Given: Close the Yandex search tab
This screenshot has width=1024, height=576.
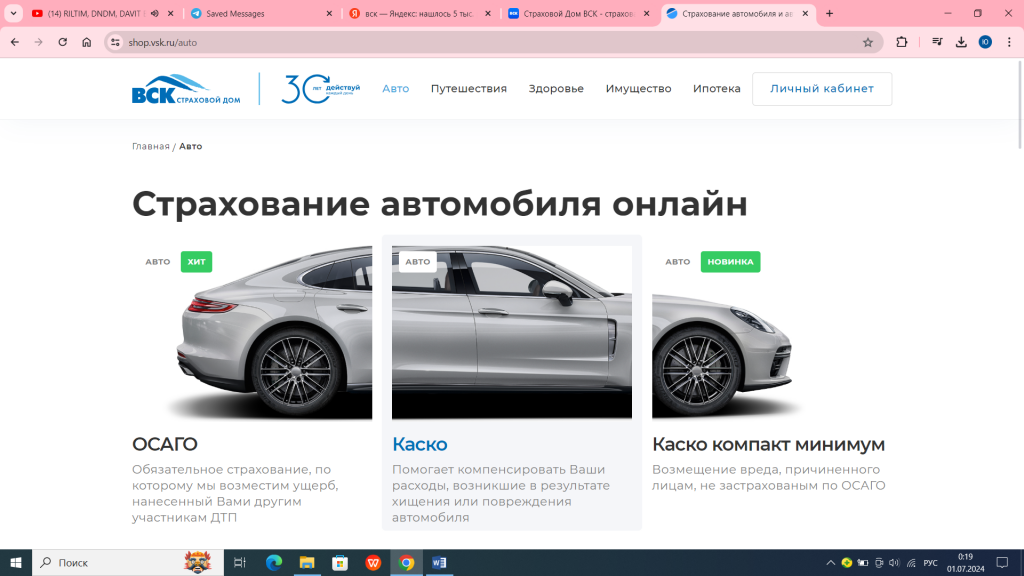Looking at the screenshot, I should tap(488, 13).
